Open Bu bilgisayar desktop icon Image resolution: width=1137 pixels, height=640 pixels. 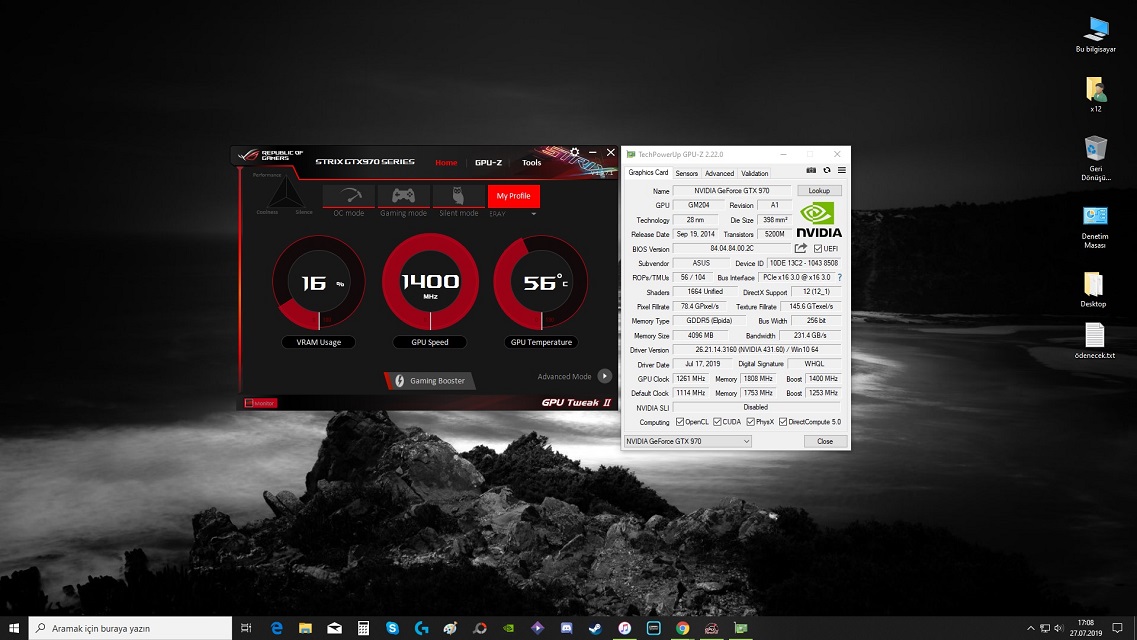point(1096,35)
